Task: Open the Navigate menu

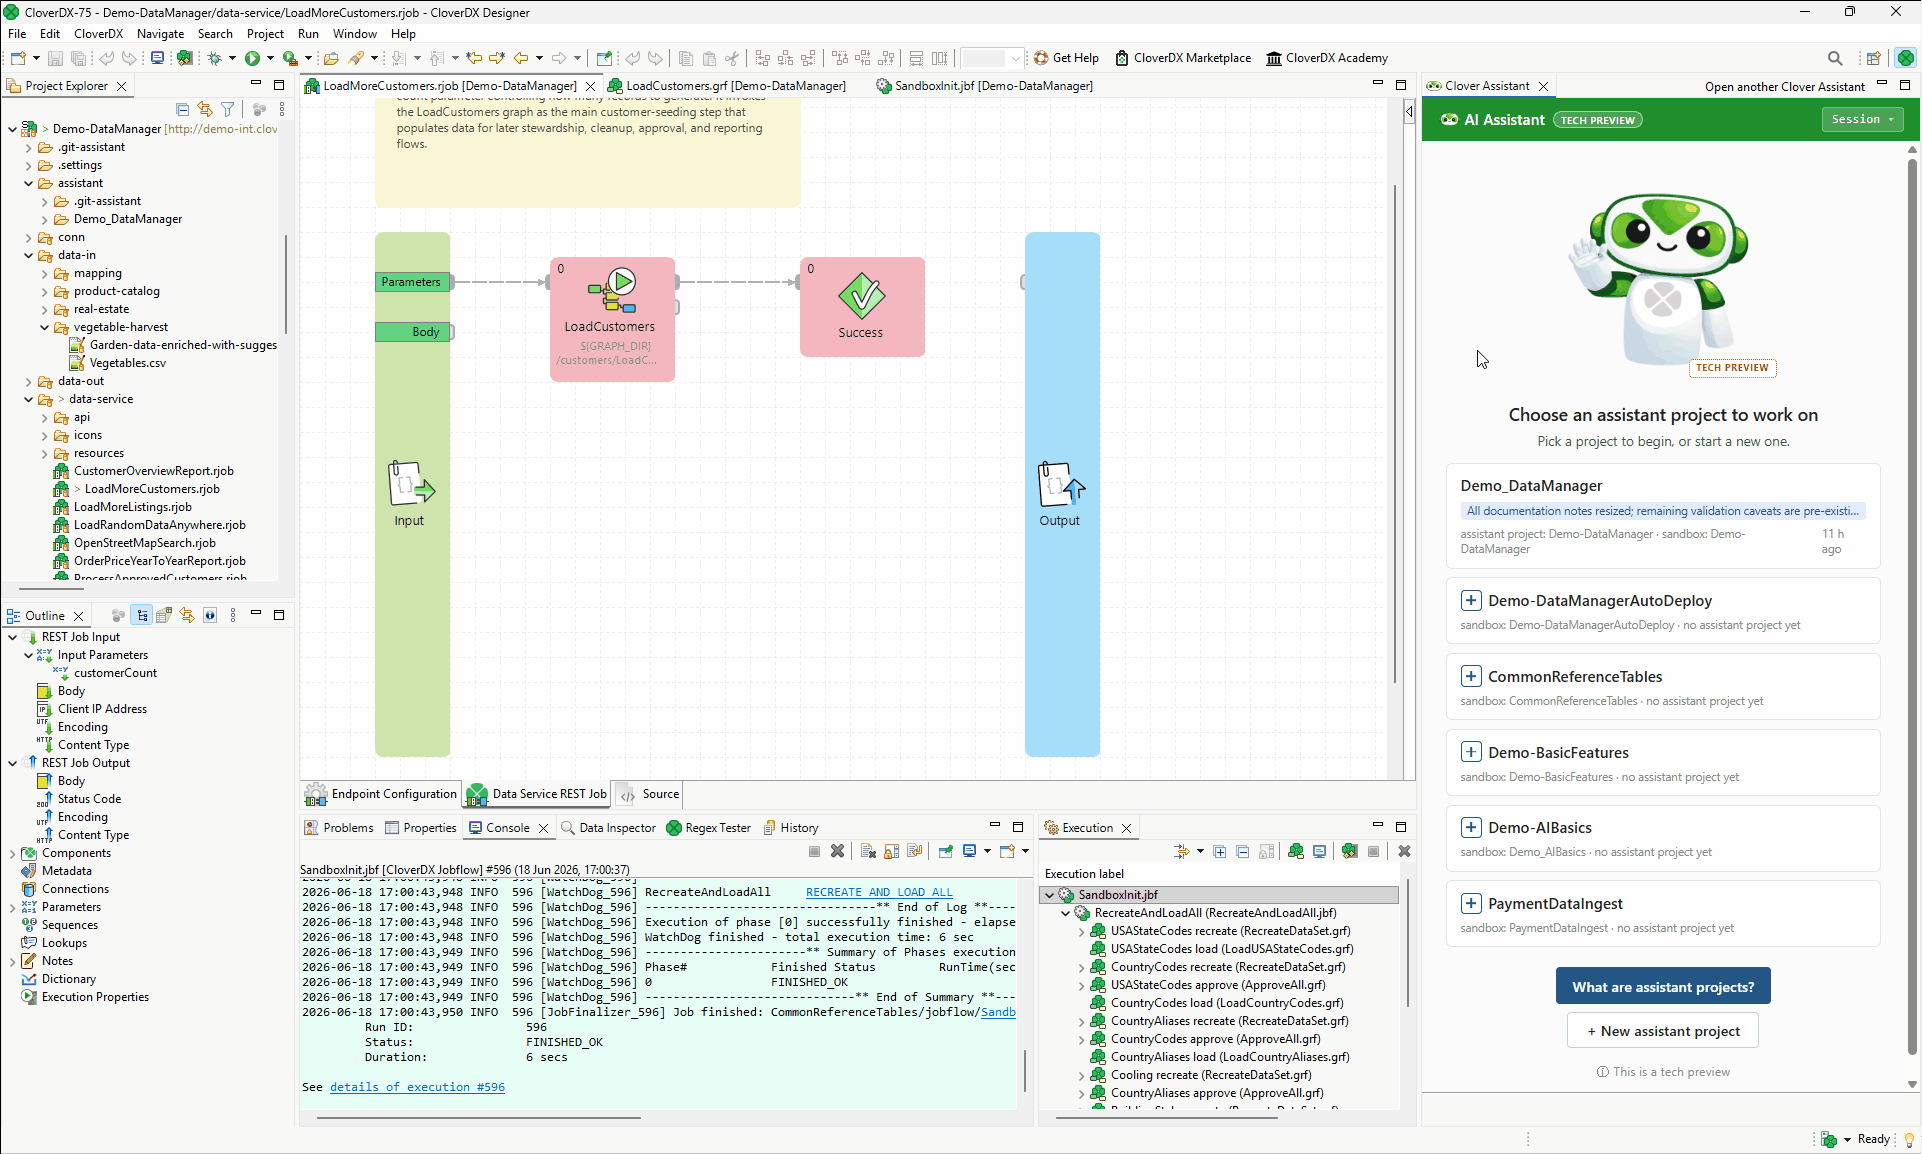Action: (160, 34)
